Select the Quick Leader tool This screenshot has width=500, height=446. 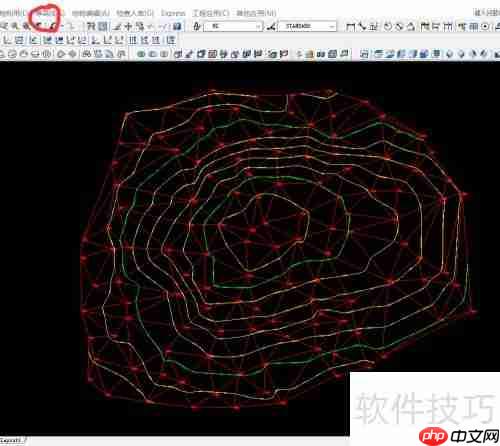[462, 26]
